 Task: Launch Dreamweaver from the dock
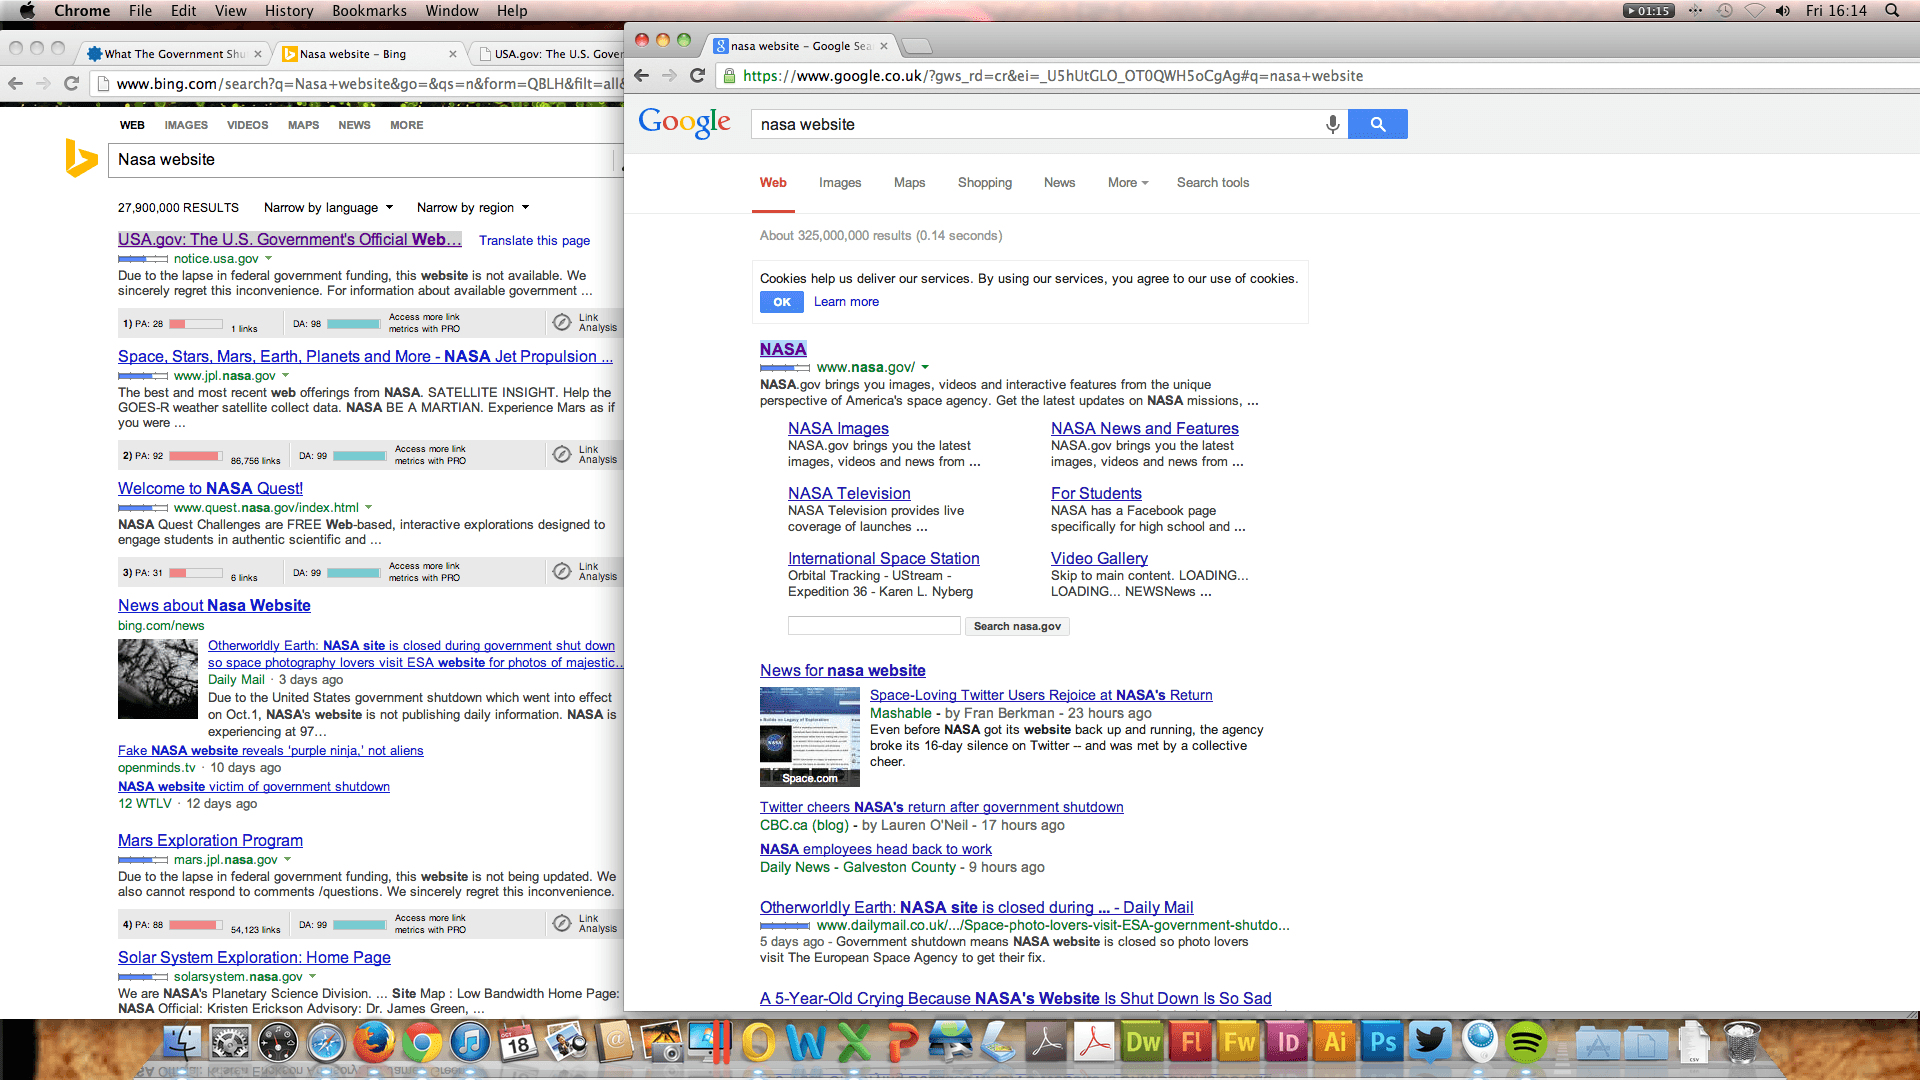[1142, 1043]
